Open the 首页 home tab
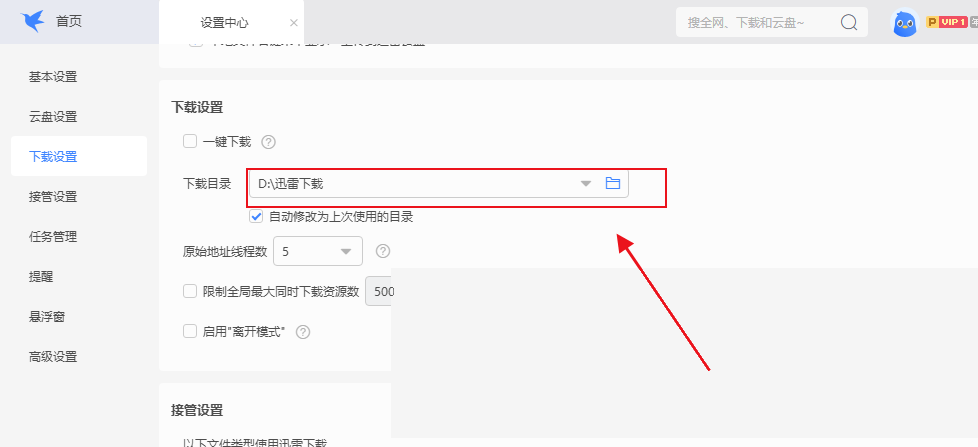 (69, 22)
